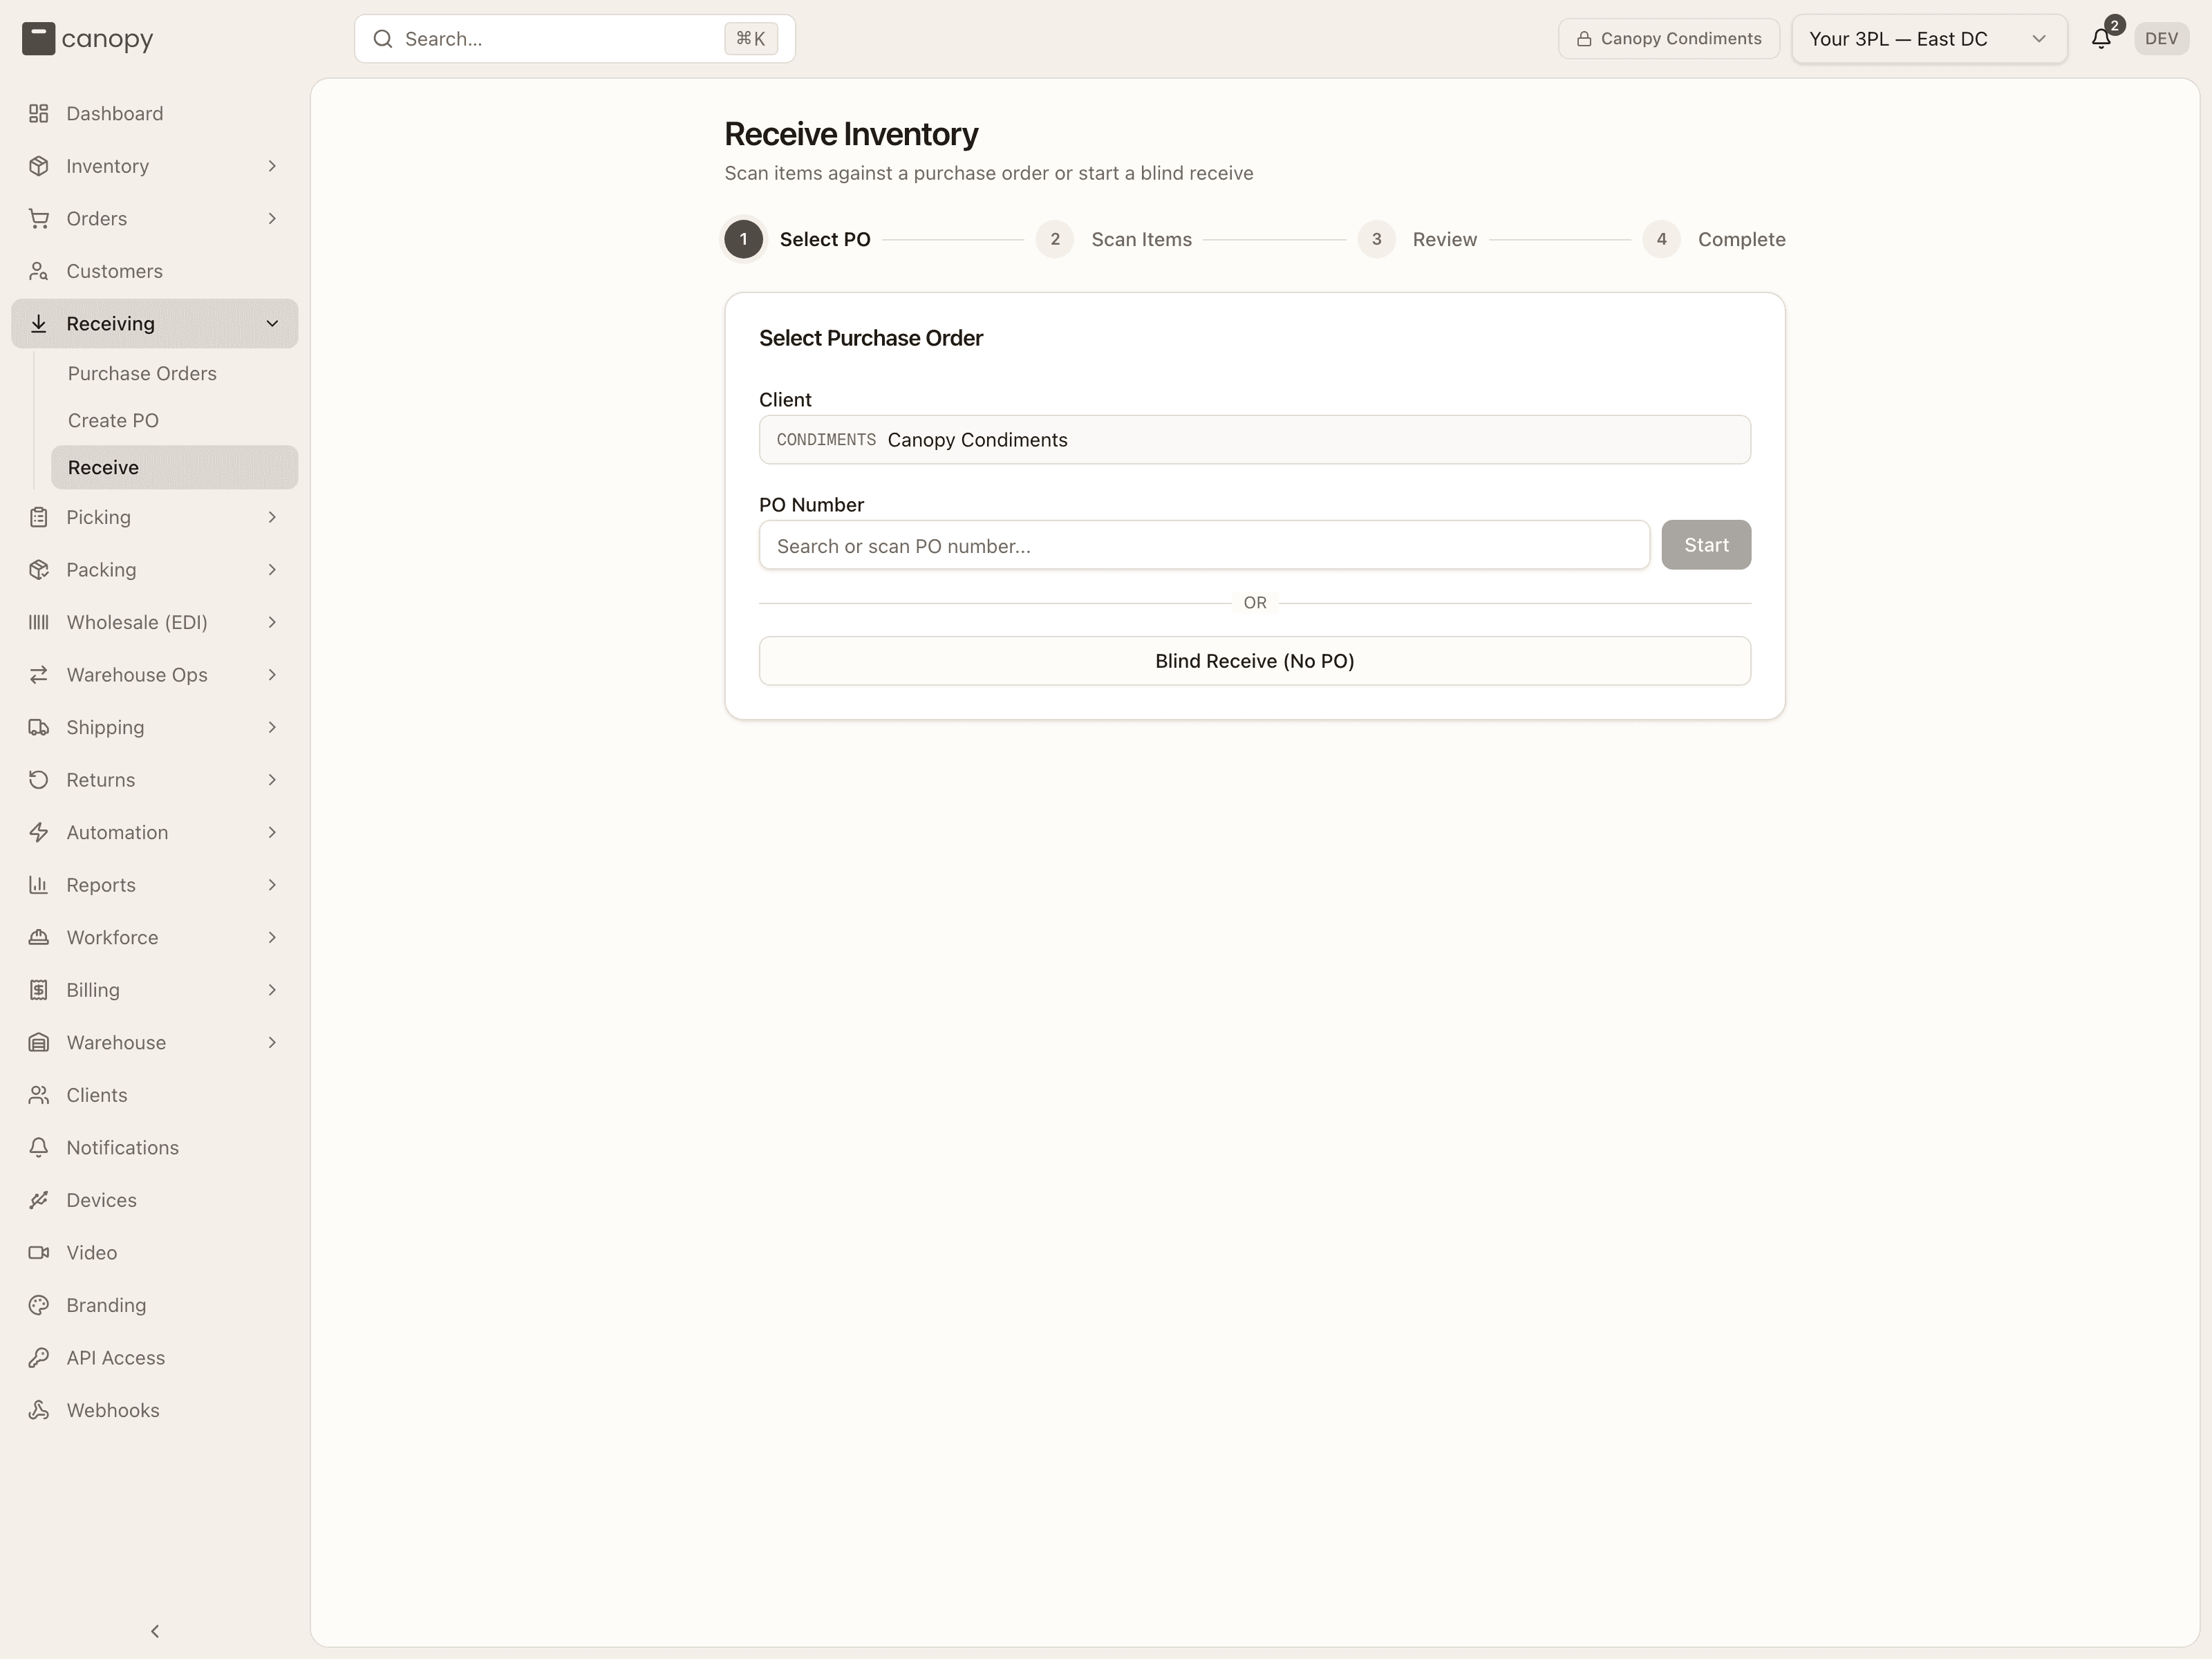Open the notifications bell icon
The height and width of the screenshot is (1659, 2212).
coord(2101,39)
